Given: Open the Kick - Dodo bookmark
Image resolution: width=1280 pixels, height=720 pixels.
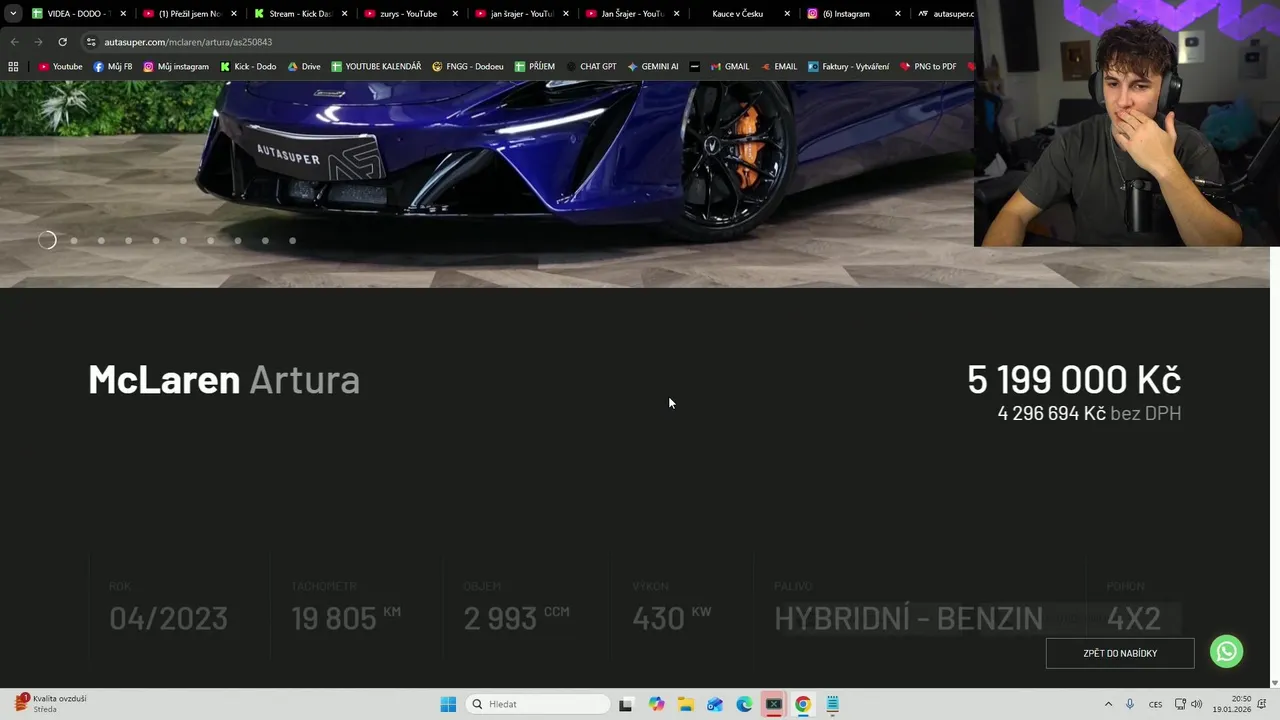Looking at the screenshot, I should tap(248, 66).
